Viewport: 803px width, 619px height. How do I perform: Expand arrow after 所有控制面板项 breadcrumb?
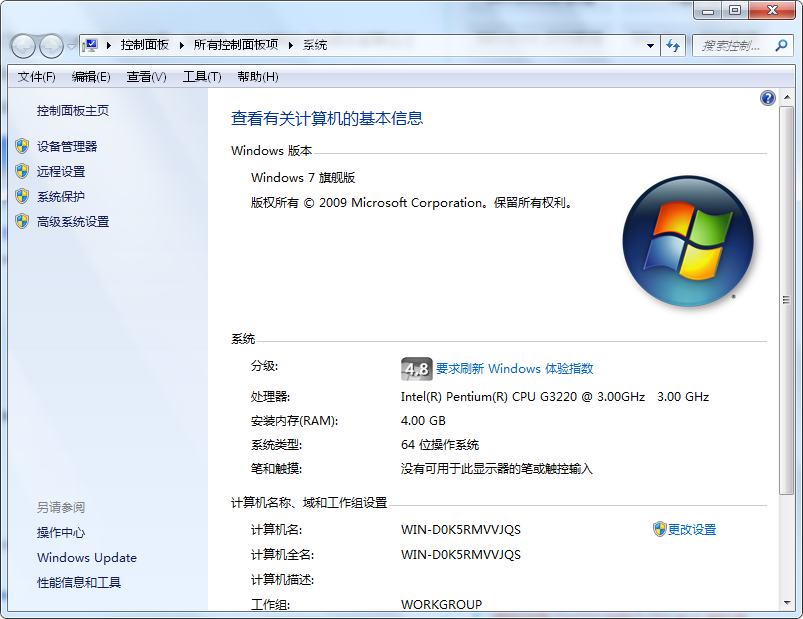290,46
